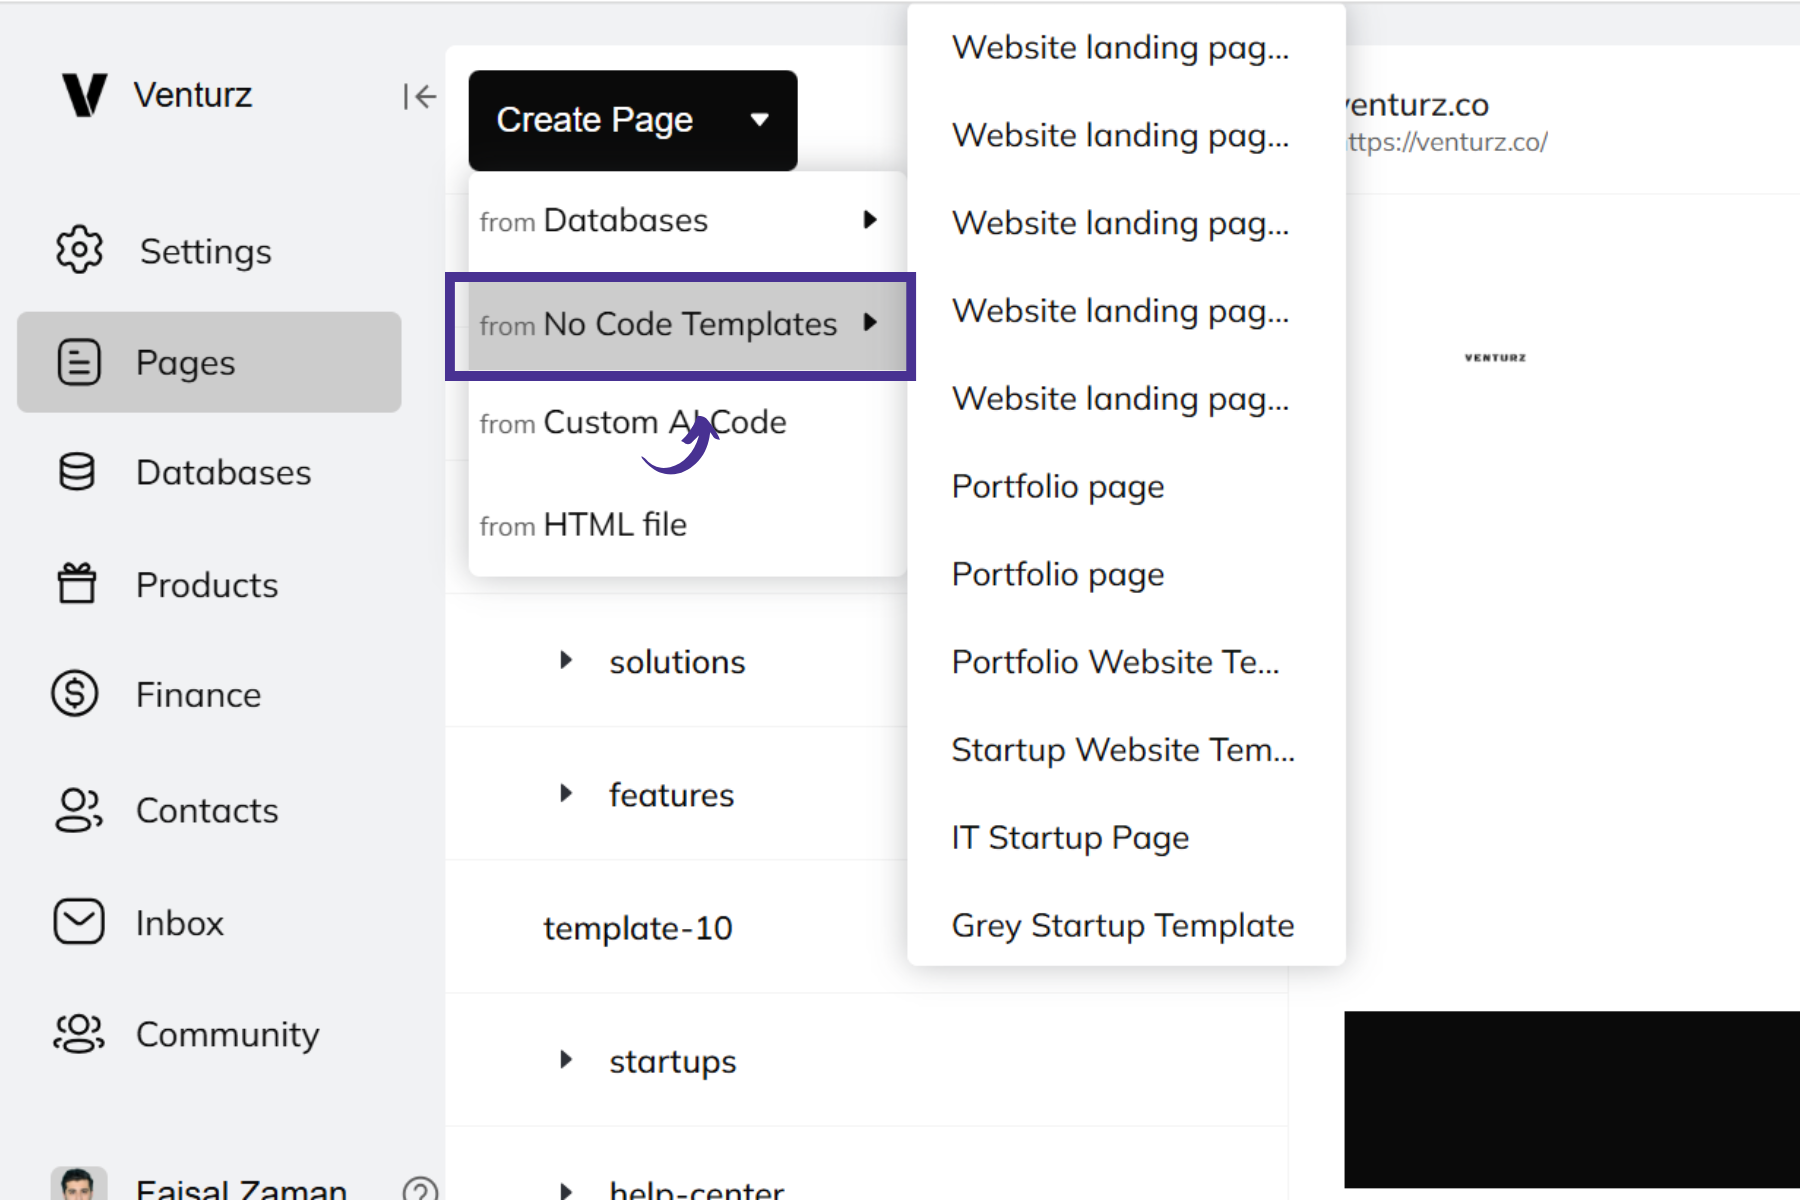Open the https://venturz.co/ link
The width and height of the screenshot is (1800, 1200).
coord(1447,143)
